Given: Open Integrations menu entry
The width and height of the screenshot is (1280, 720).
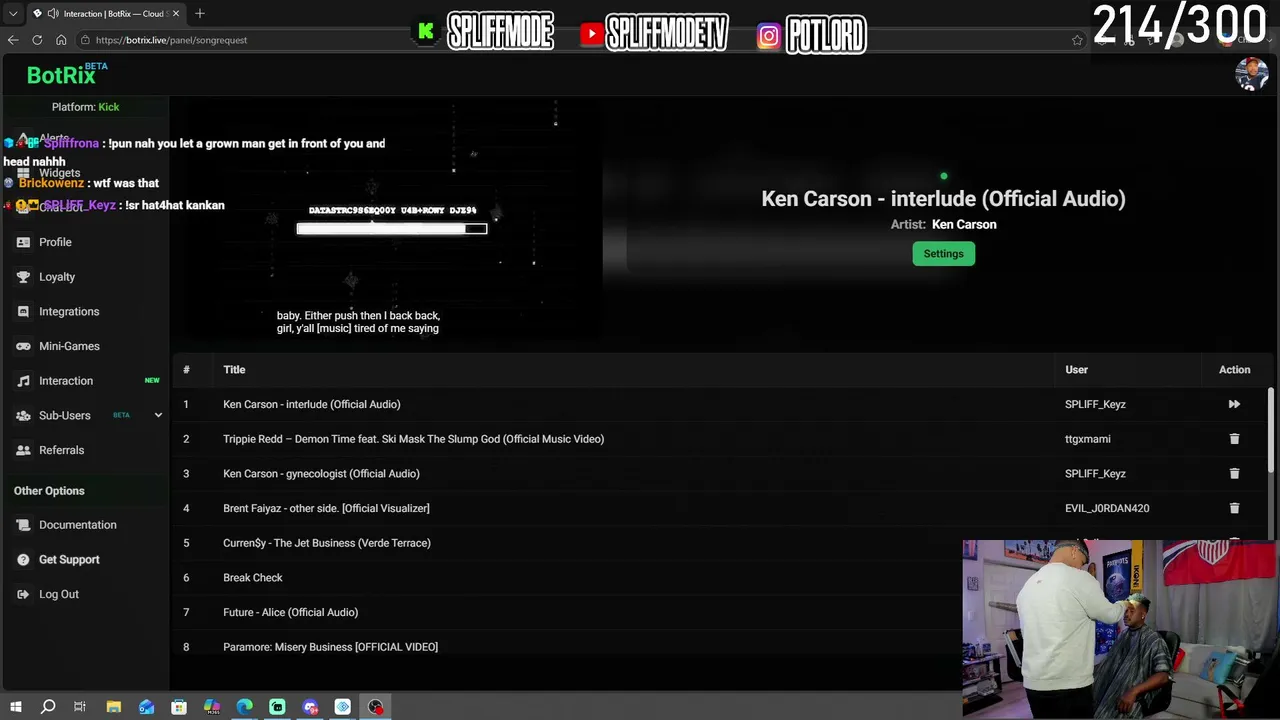Looking at the screenshot, I should (x=69, y=312).
